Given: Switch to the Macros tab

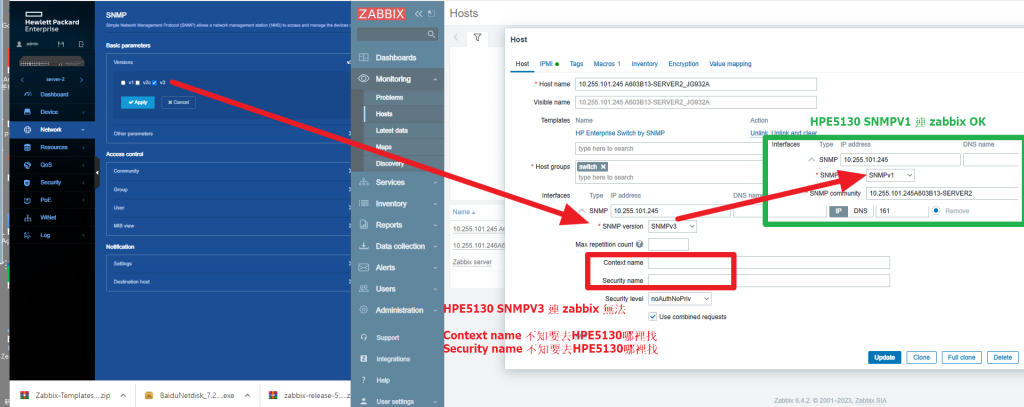Looking at the screenshot, I should 607,64.
